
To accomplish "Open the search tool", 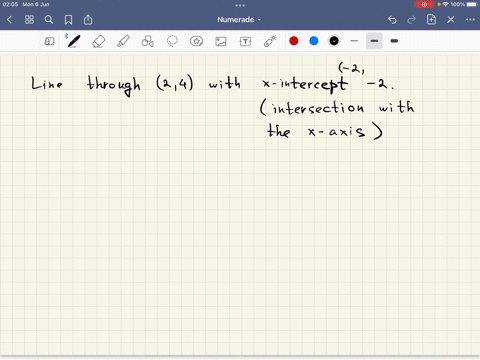I will click(x=49, y=20).
